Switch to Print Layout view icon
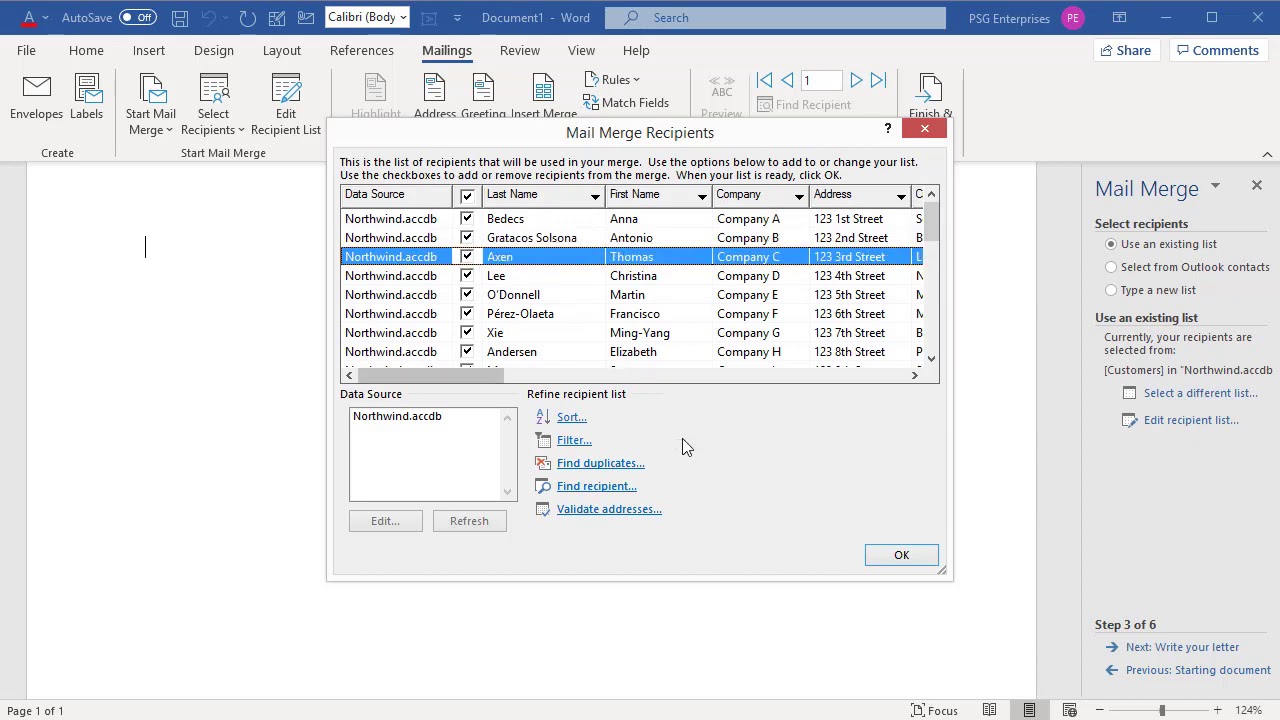Screen dimensions: 1280x720 1029,710
